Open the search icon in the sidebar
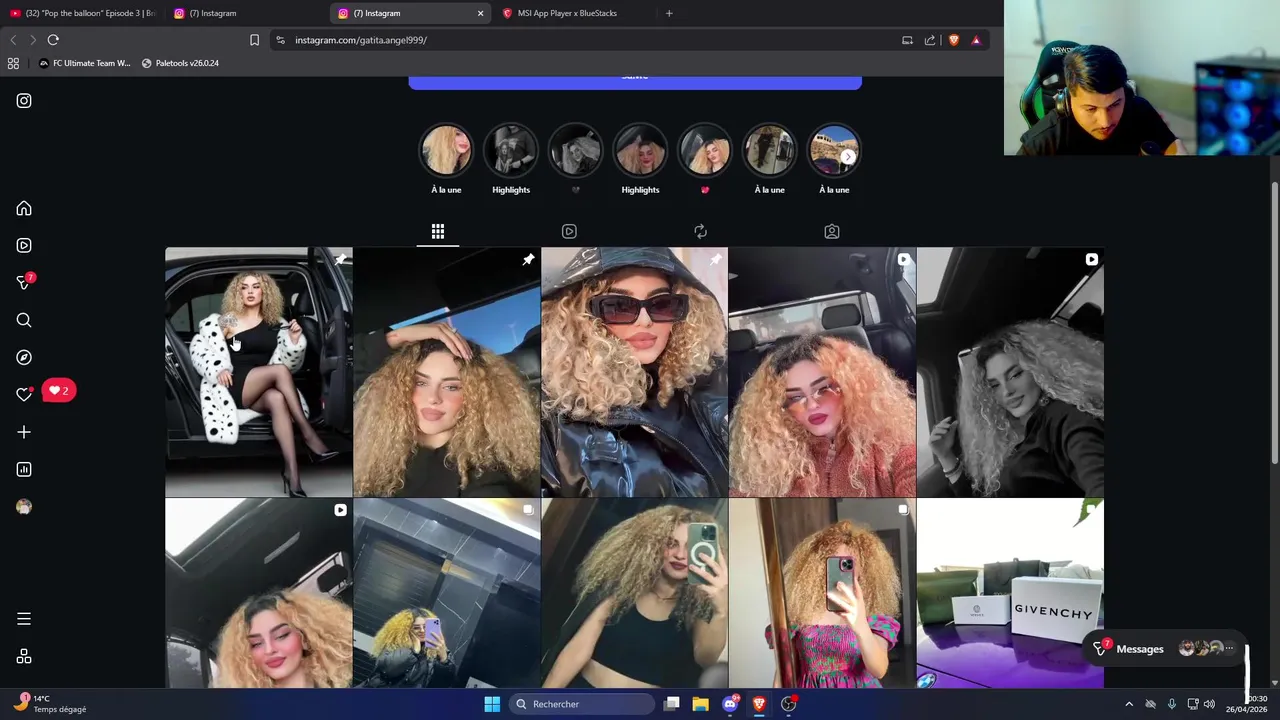Image resolution: width=1280 pixels, height=720 pixels. click(x=24, y=320)
